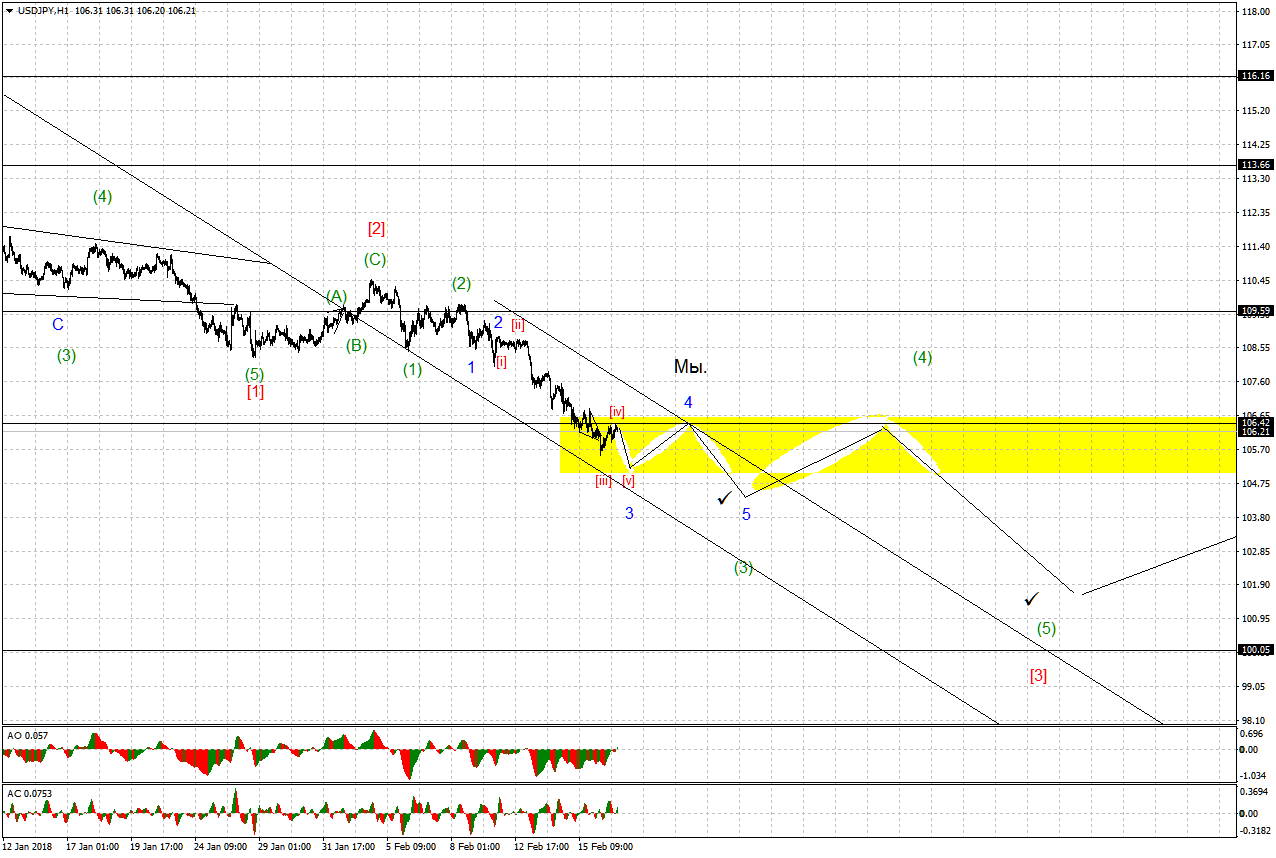Click the 111.40 price scale value
Viewport: 1276px width, 858px height.
(1255, 247)
